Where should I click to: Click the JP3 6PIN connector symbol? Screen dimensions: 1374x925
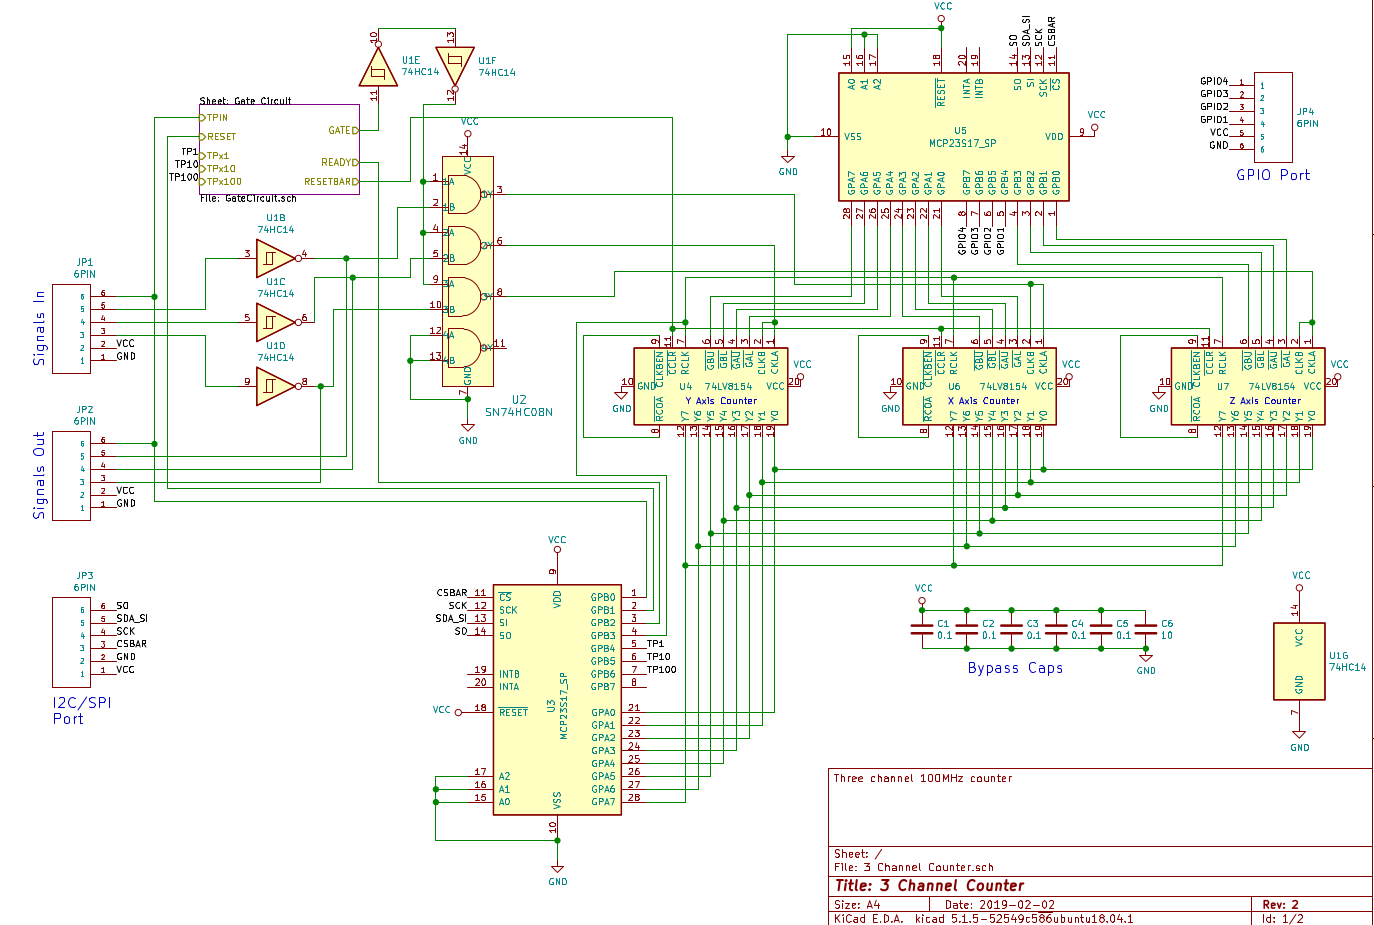point(71,642)
